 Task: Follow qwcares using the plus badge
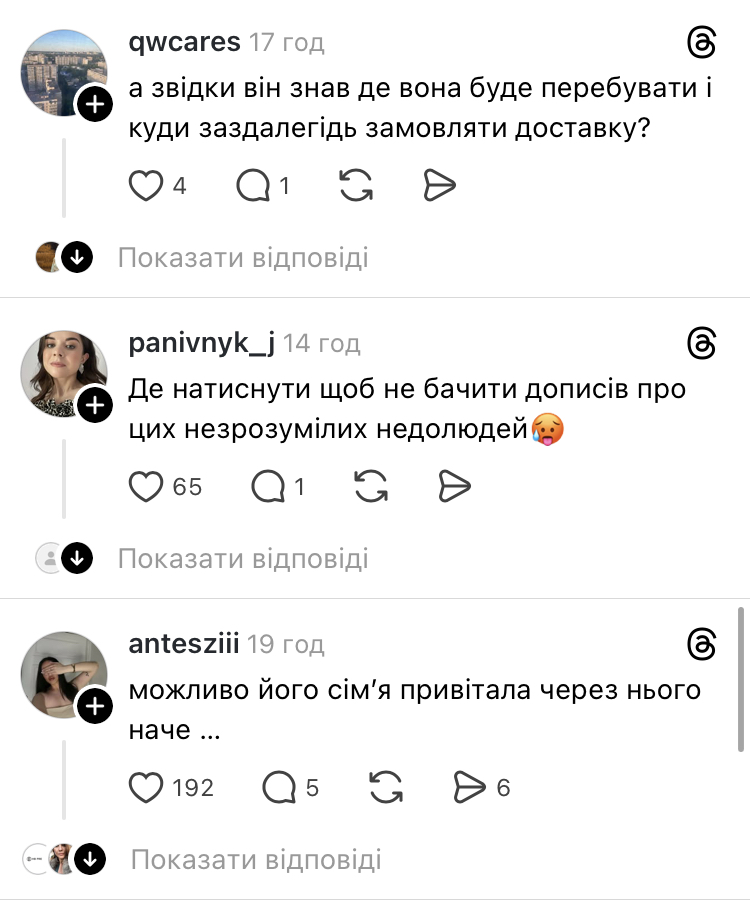96,104
